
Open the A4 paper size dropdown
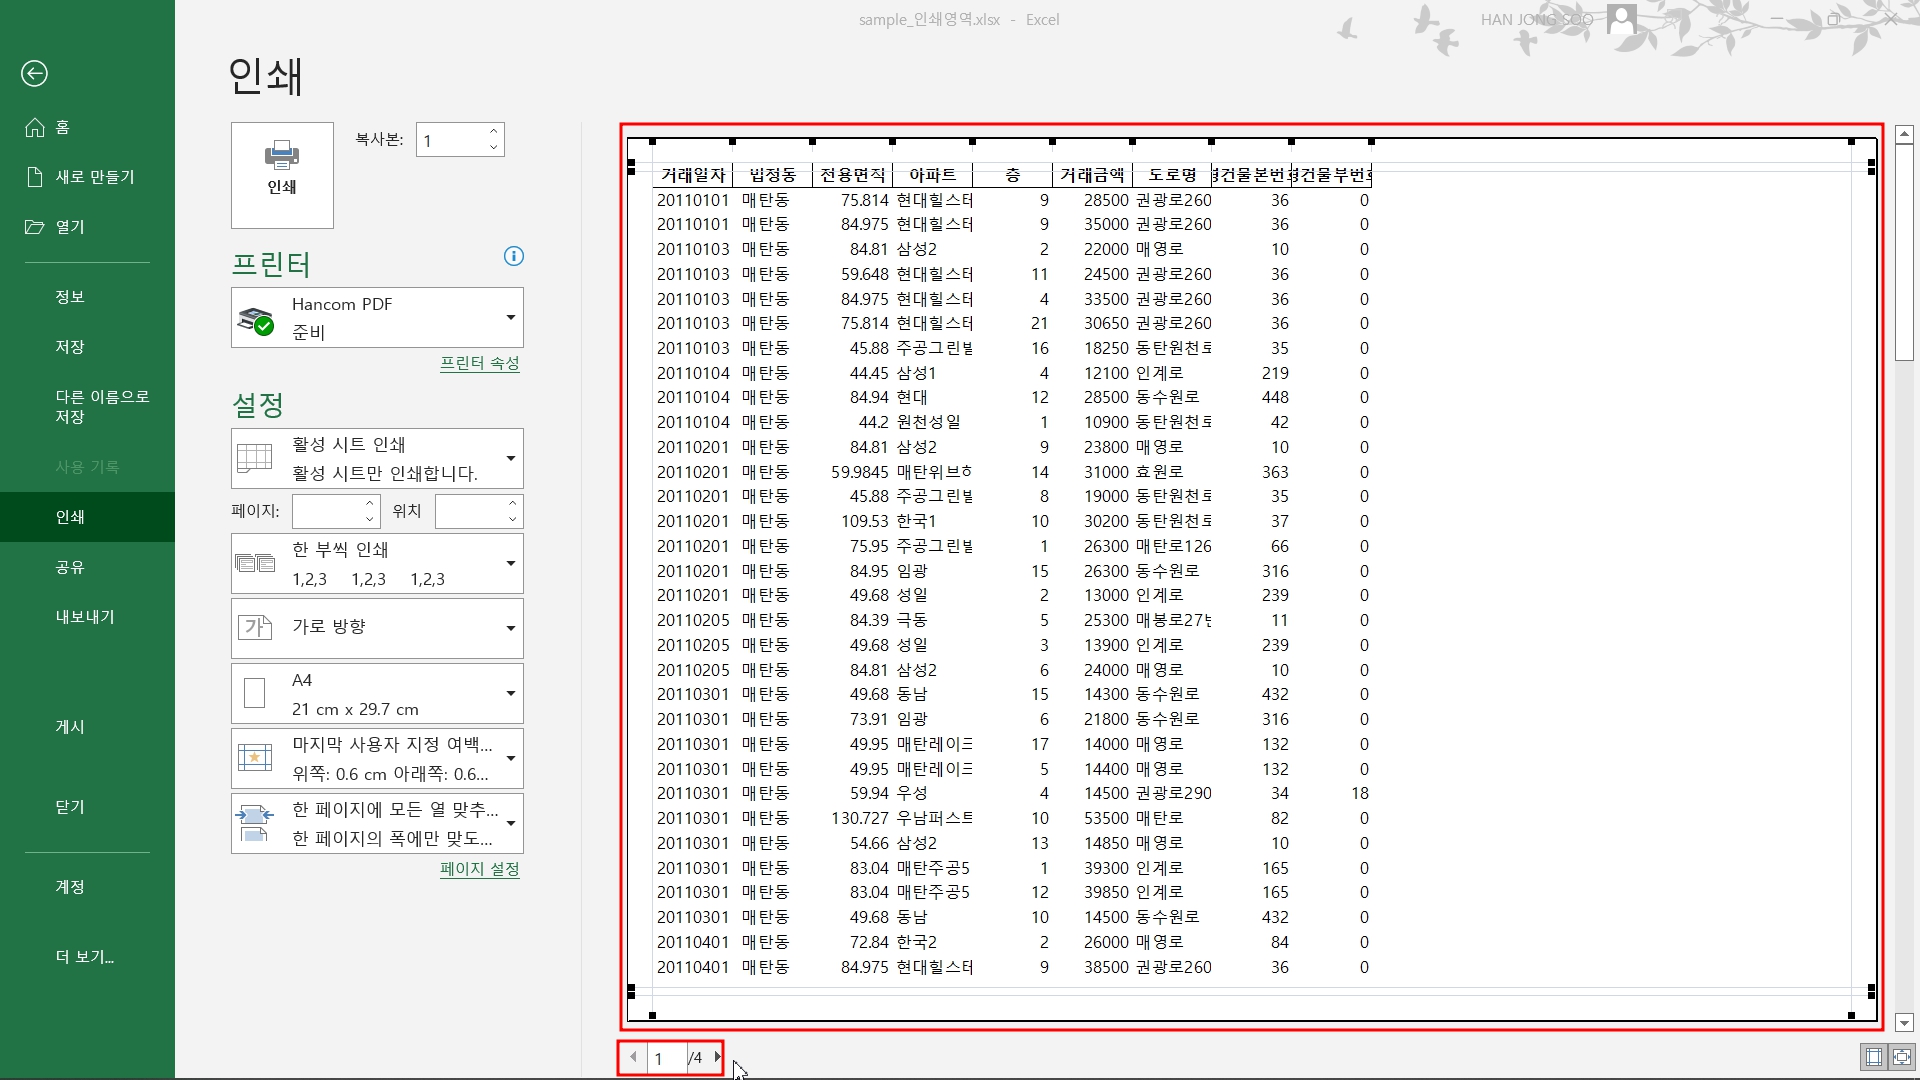(x=377, y=693)
